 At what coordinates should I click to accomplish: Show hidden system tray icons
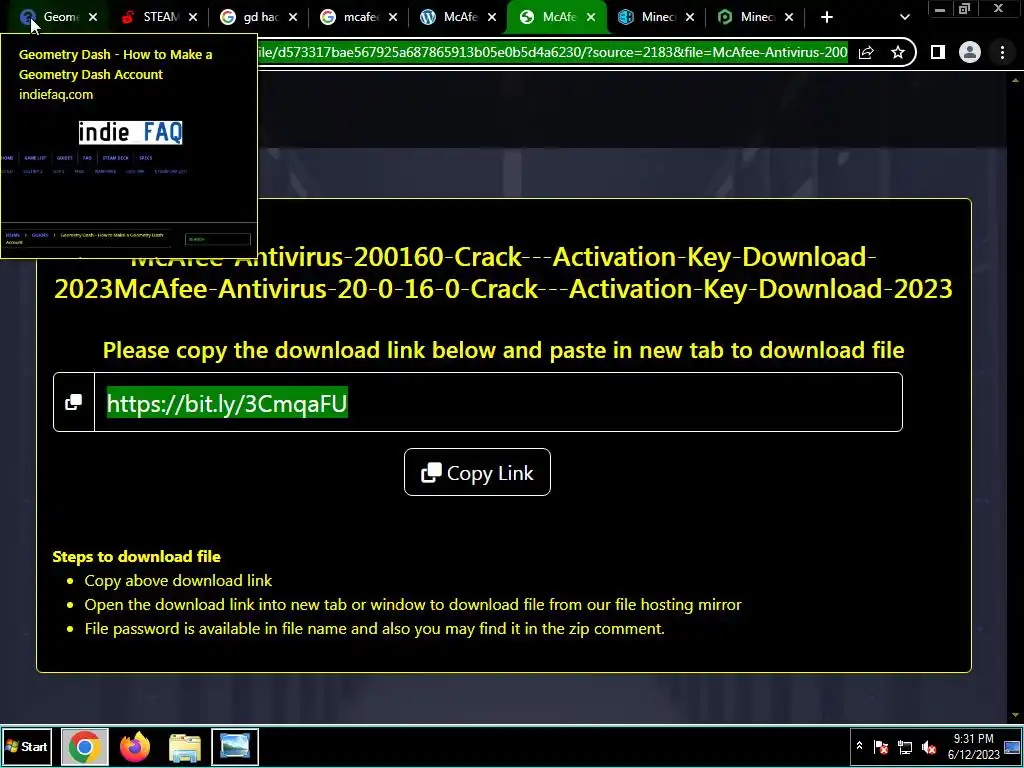coord(859,746)
